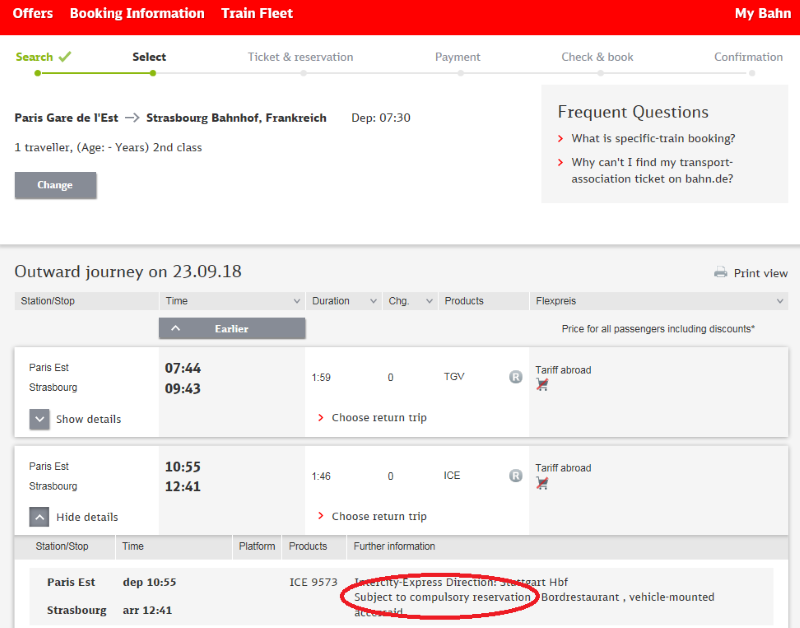Go back to the Search step
Viewport: 800px width, 628px height.
point(34,57)
